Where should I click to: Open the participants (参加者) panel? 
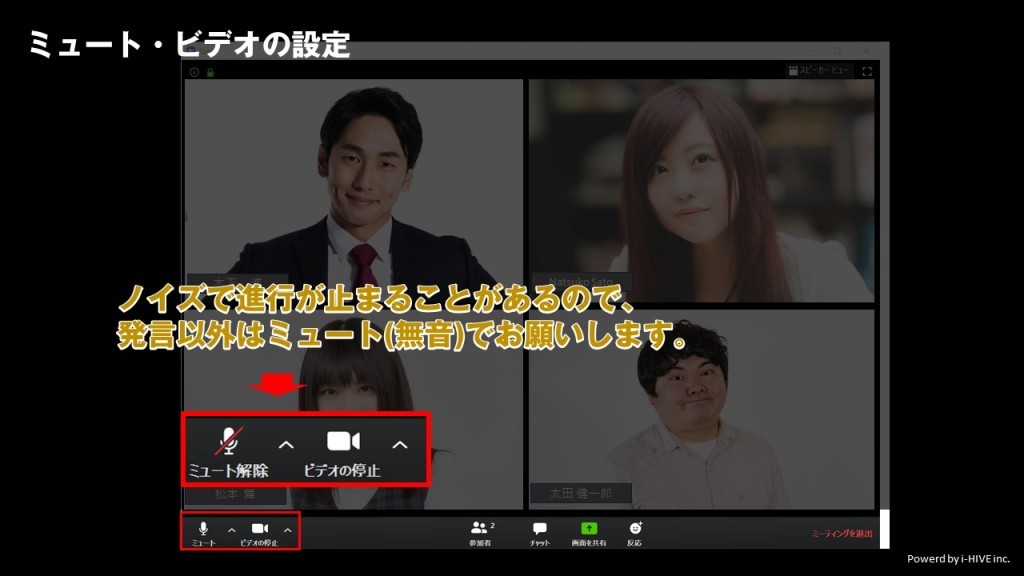480,531
